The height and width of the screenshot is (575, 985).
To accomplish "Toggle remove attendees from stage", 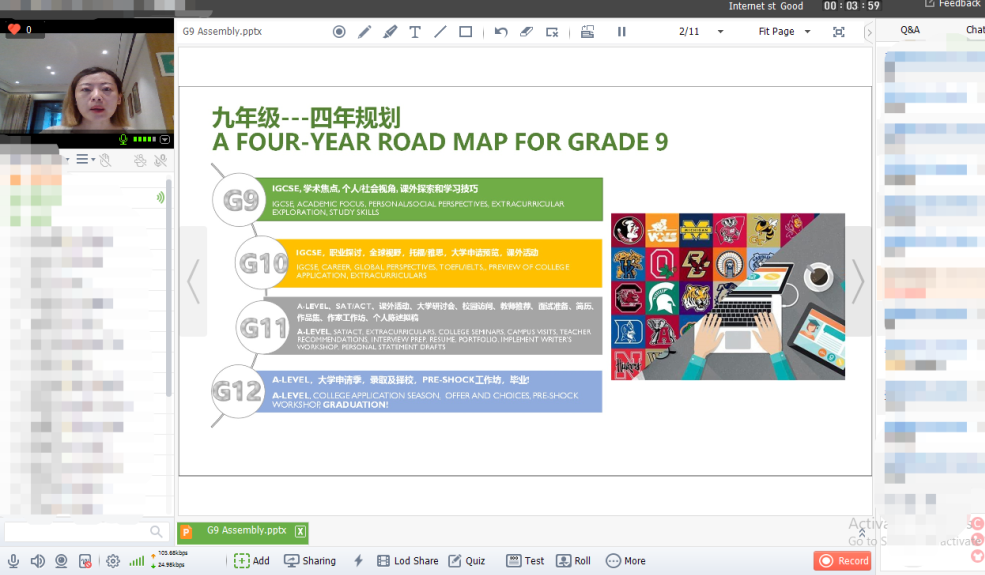I will 140,160.
